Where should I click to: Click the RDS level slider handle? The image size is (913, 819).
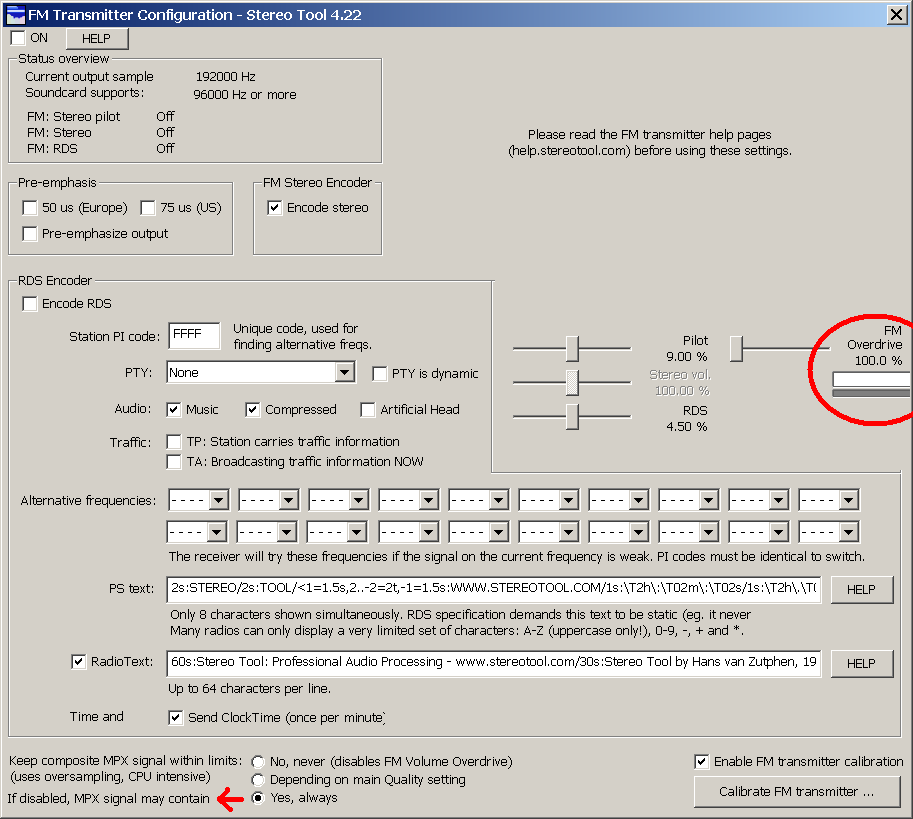point(572,416)
